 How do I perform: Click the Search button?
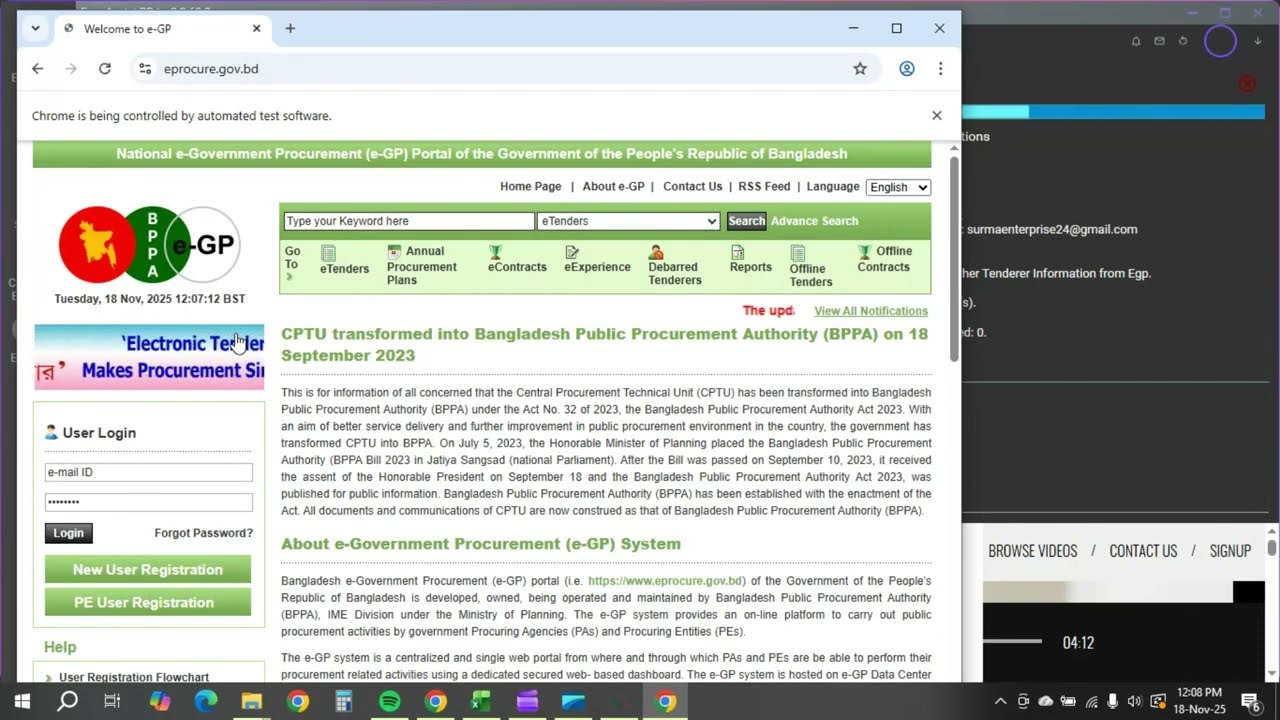(x=746, y=221)
